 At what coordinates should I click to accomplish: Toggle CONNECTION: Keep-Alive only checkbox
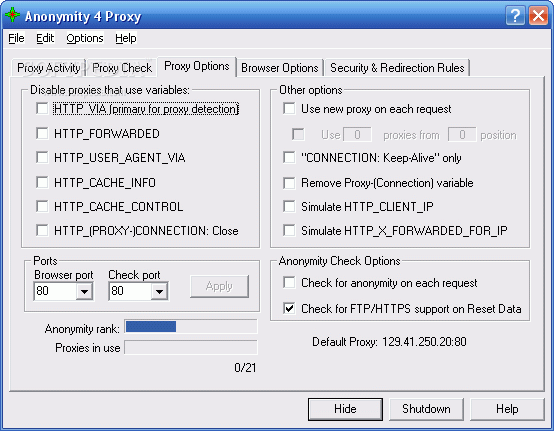[x=289, y=157]
